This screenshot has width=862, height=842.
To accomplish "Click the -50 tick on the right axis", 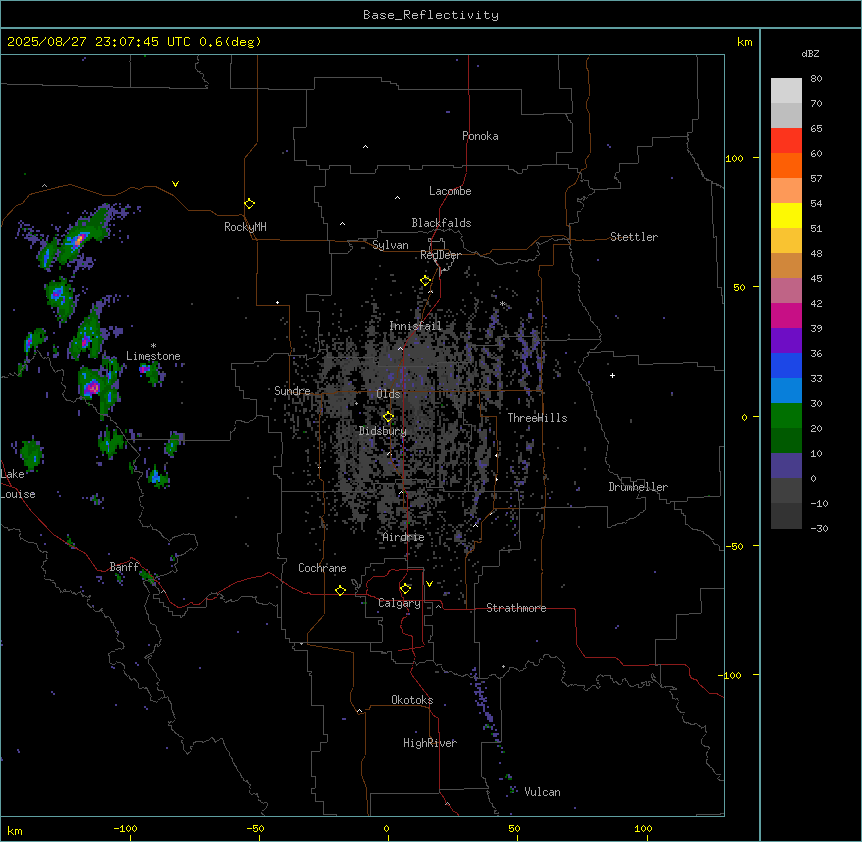I will coord(734,546).
